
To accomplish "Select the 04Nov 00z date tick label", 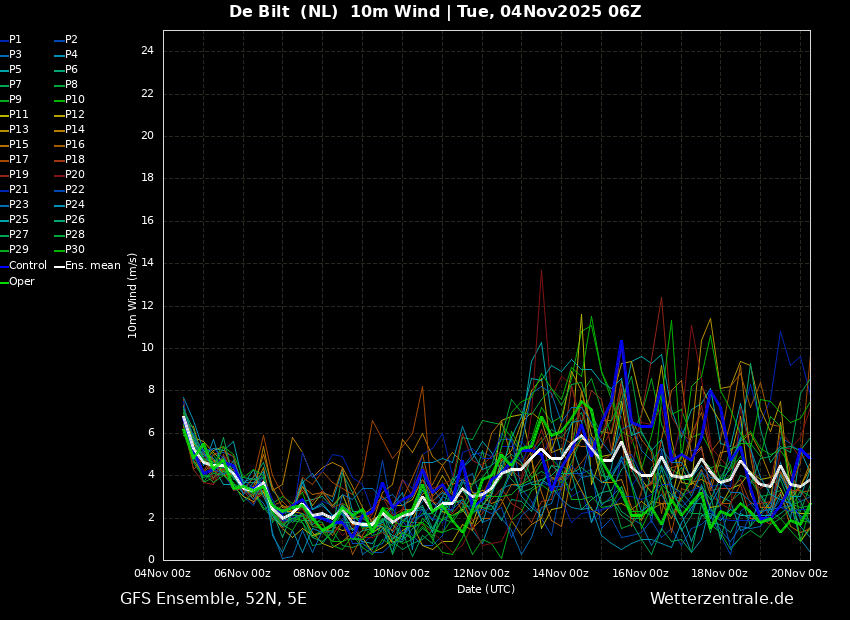I will pos(162,573).
